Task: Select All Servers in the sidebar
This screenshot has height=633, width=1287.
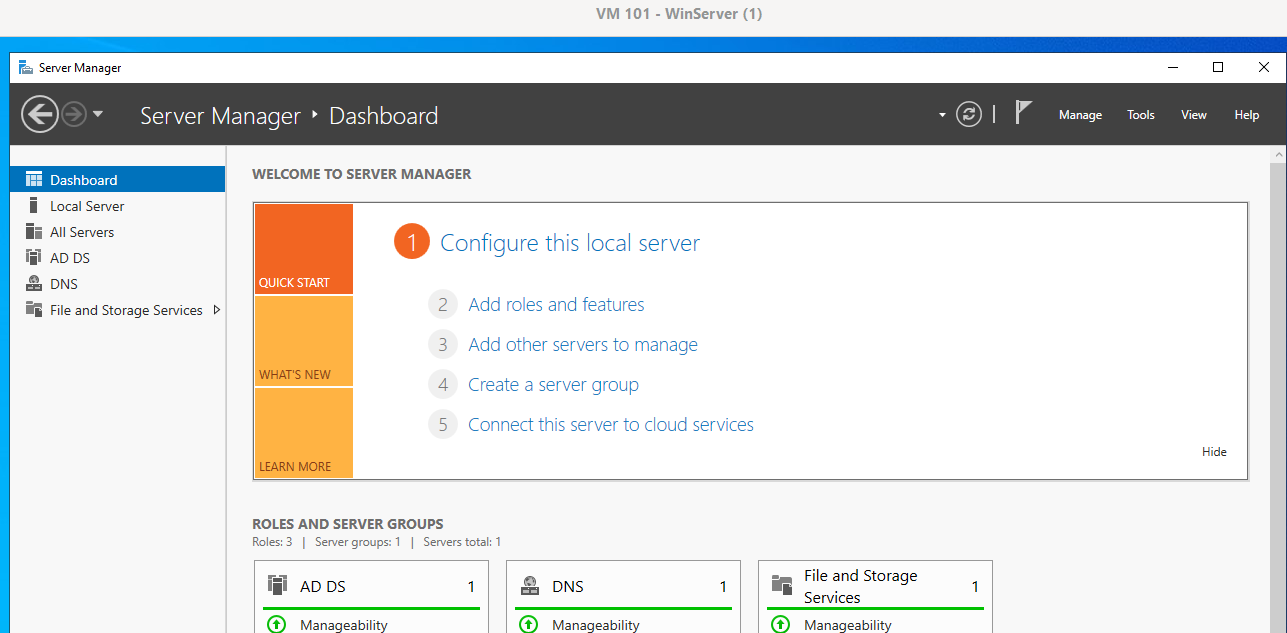Action: (117, 232)
